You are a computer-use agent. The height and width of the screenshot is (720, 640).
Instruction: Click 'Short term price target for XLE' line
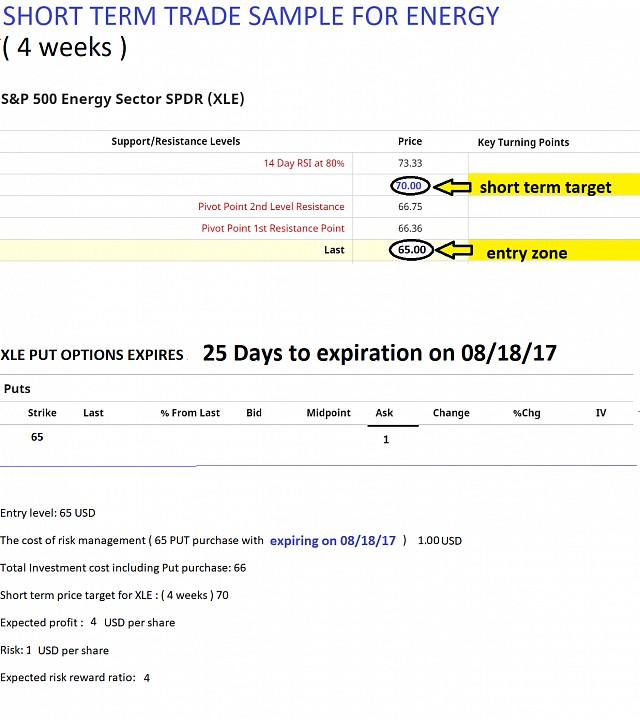point(114,595)
